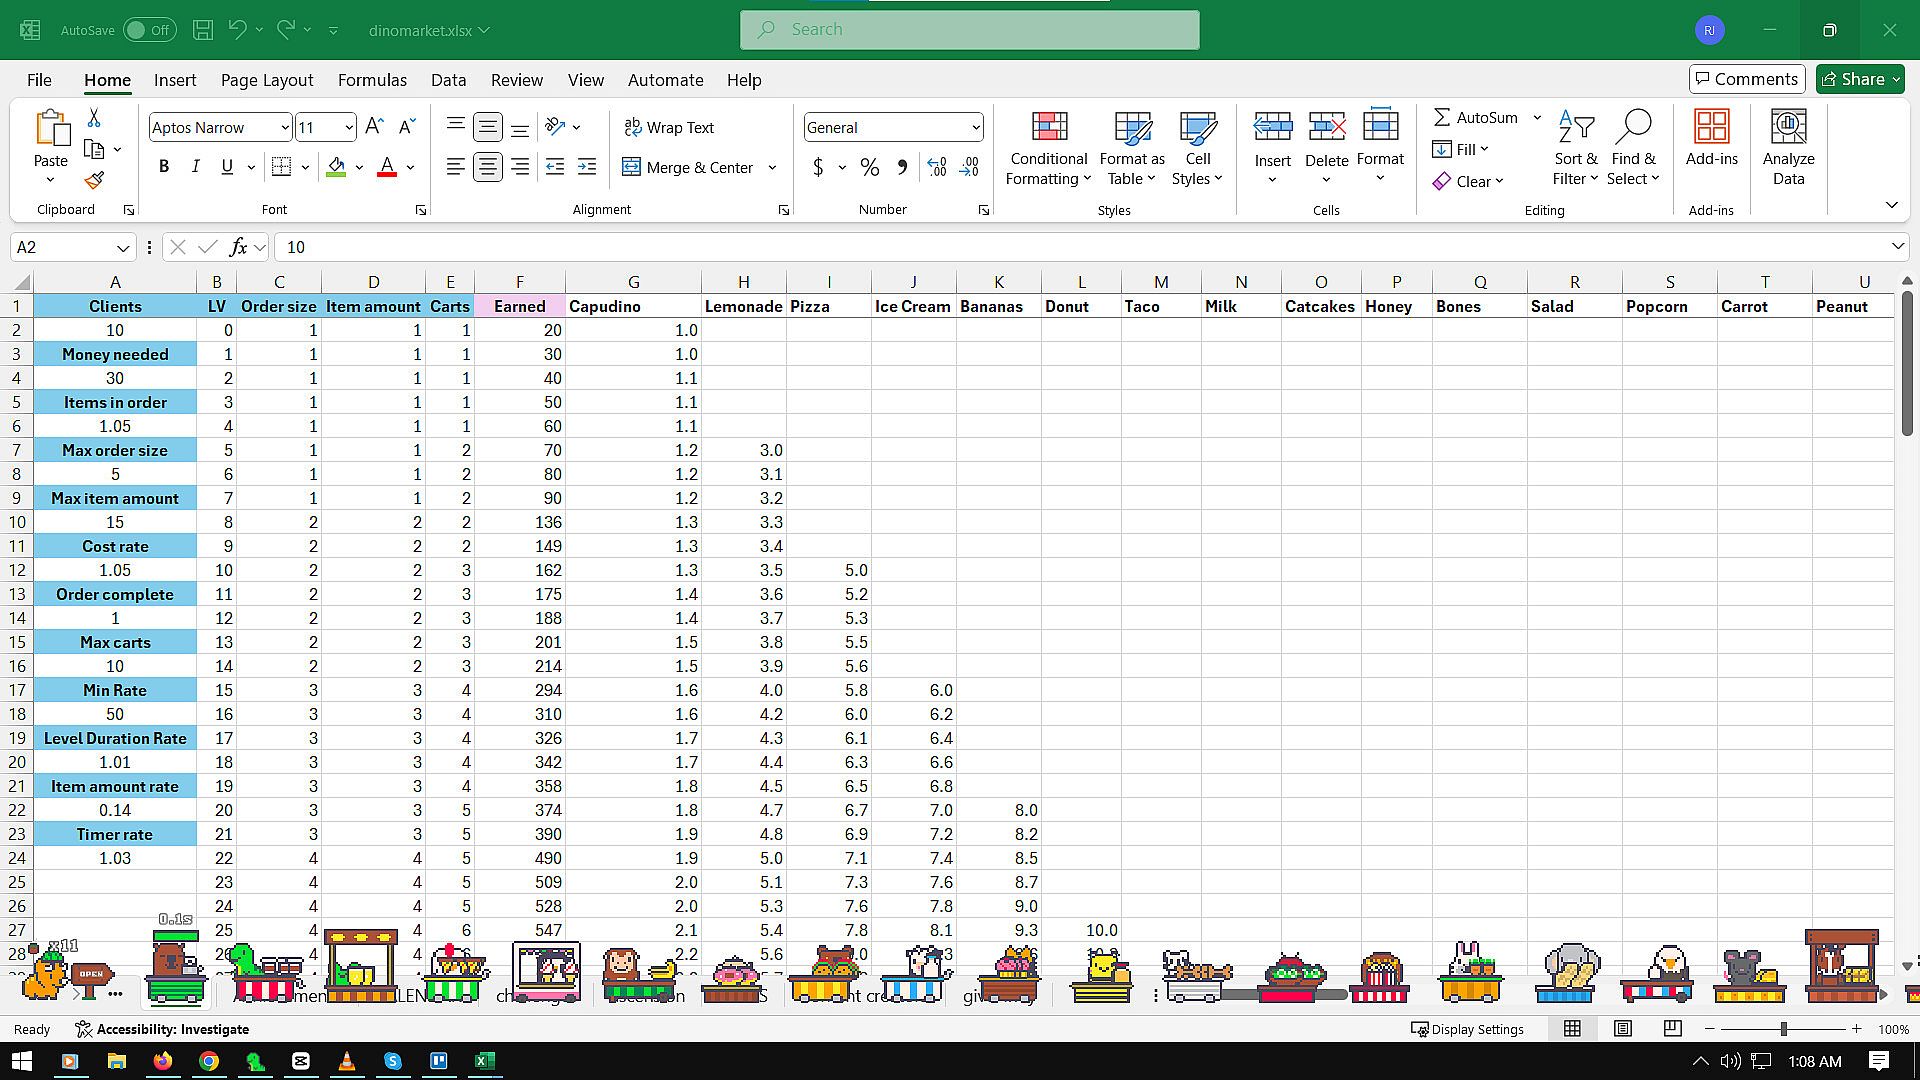Click the Borders icon
The width and height of the screenshot is (1920, 1080).
[x=281, y=167]
